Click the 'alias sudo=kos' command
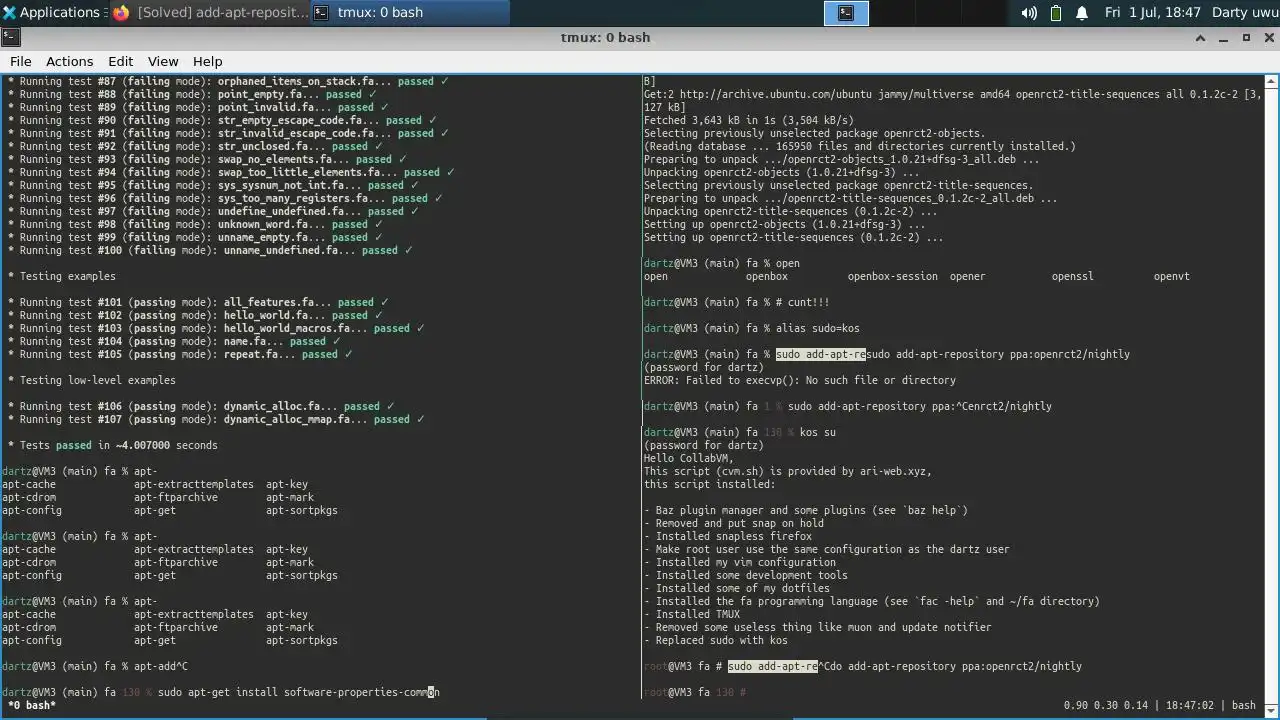Viewport: 1280px width, 720px height. click(x=818, y=328)
